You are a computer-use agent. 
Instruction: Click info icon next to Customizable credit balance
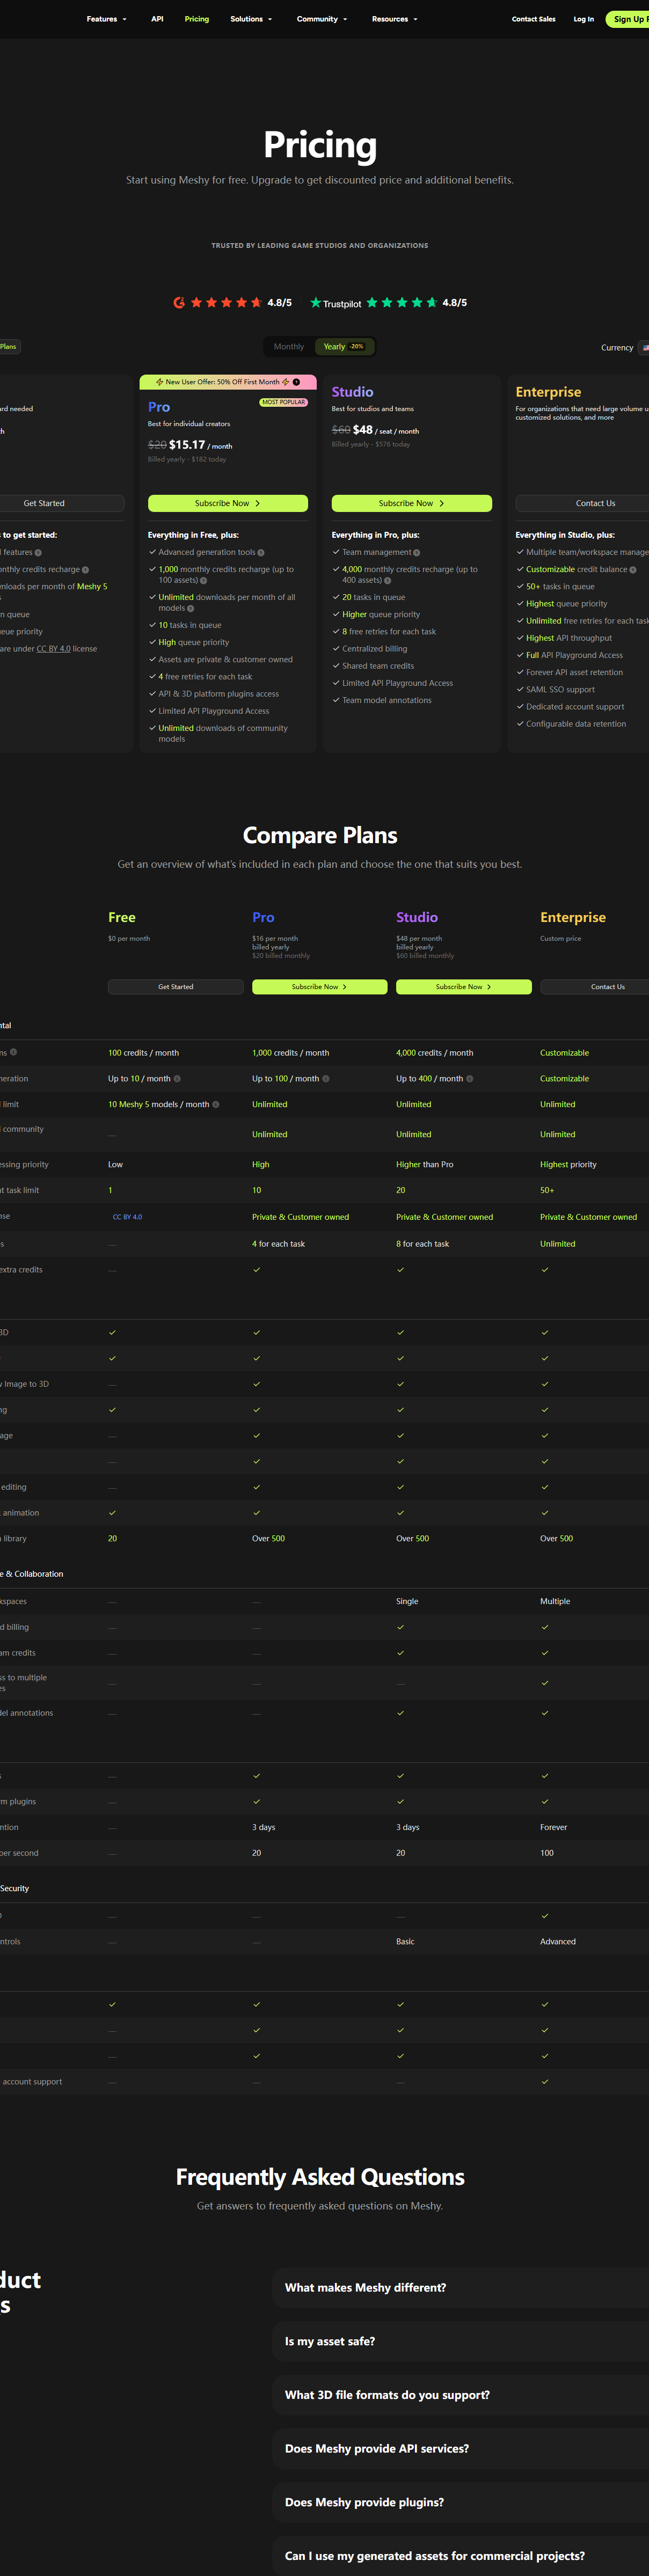click(x=632, y=570)
